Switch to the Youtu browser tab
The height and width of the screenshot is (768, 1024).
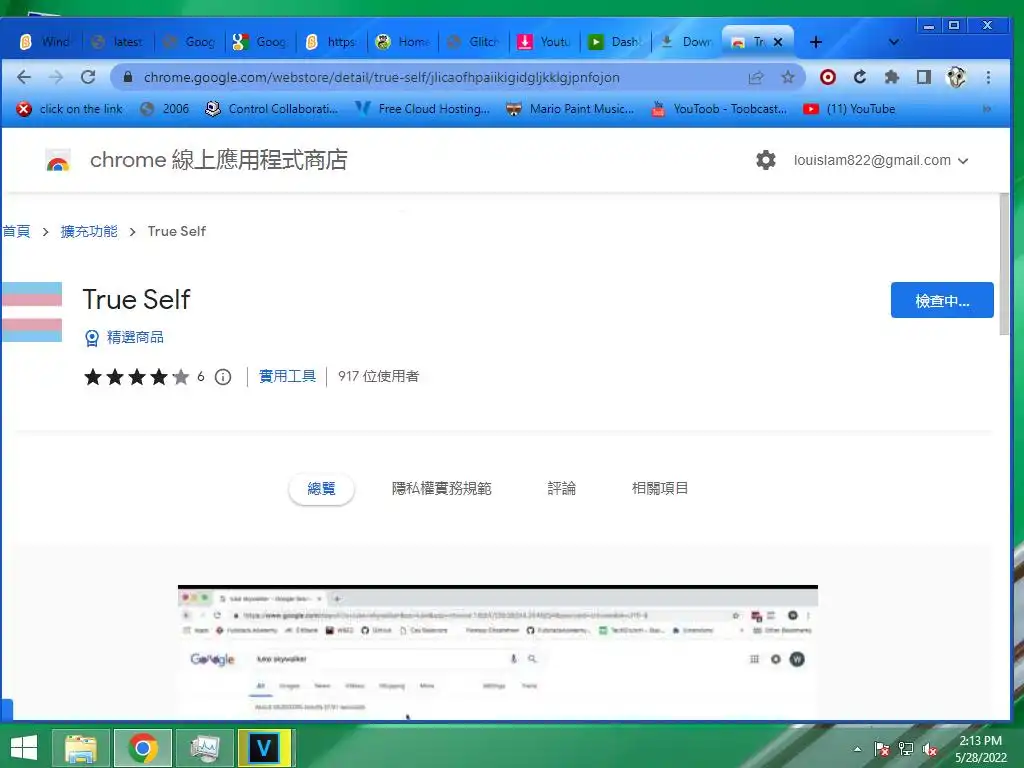(545, 42)
